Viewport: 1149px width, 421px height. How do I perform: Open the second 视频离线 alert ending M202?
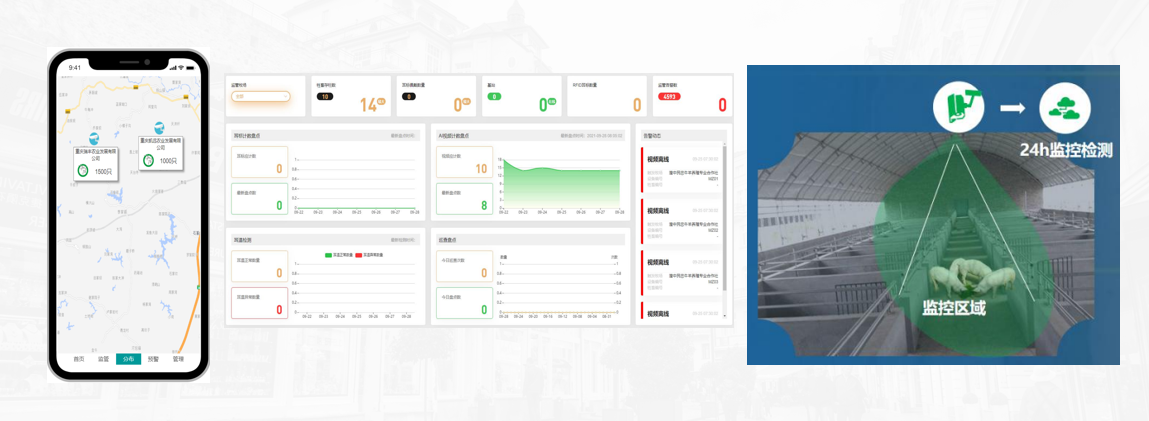tap(682, 220)
